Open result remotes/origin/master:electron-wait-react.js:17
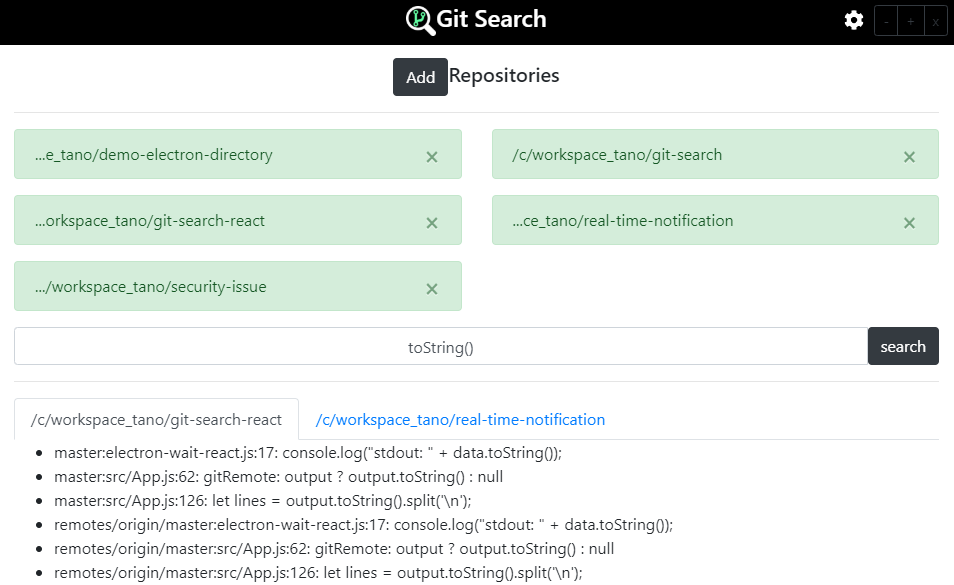The height and width of the screenshot is (585, 954). pos(363,524)
